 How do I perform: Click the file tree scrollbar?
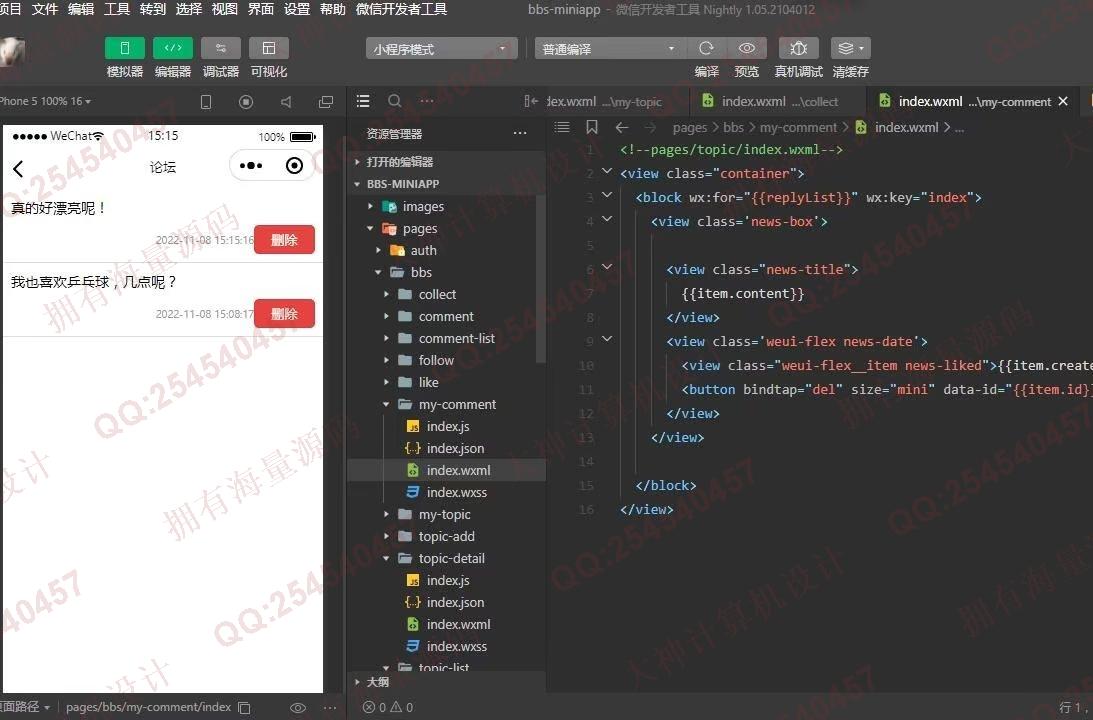(540, 279)
